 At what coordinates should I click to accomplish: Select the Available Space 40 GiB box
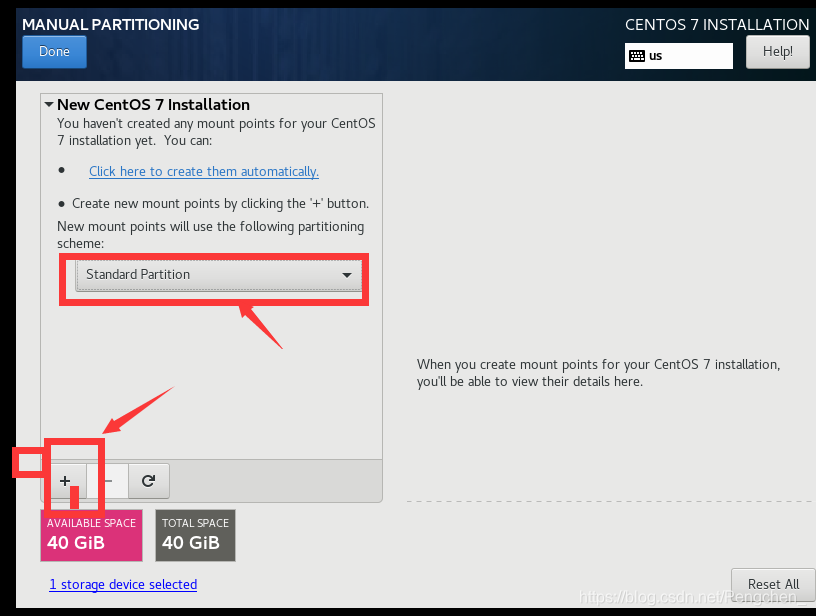92,535
